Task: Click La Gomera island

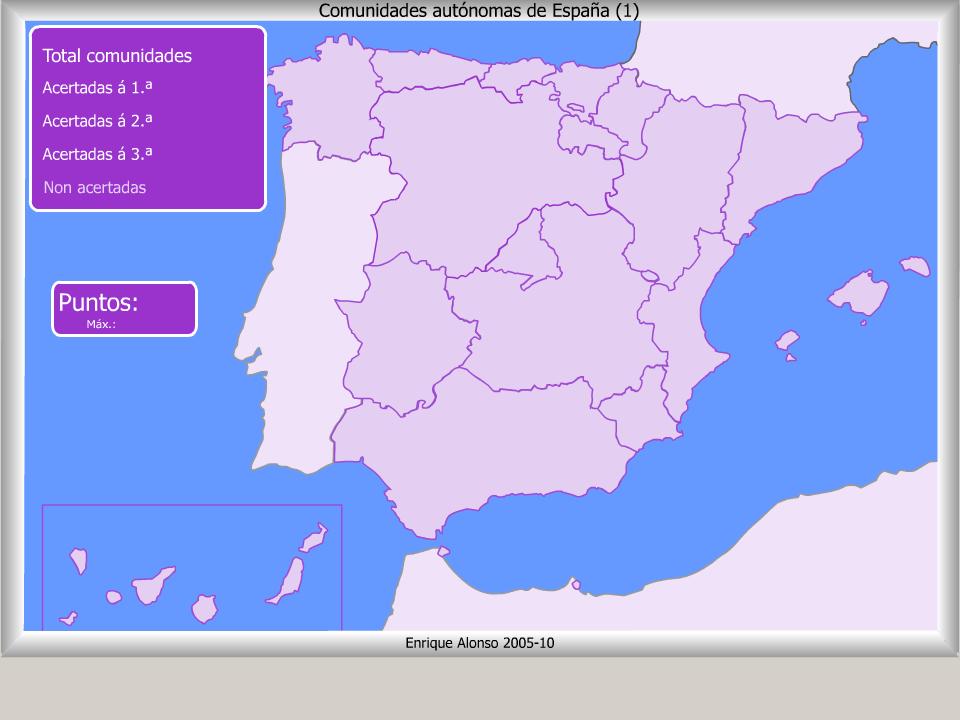Action: coord(113,597)
